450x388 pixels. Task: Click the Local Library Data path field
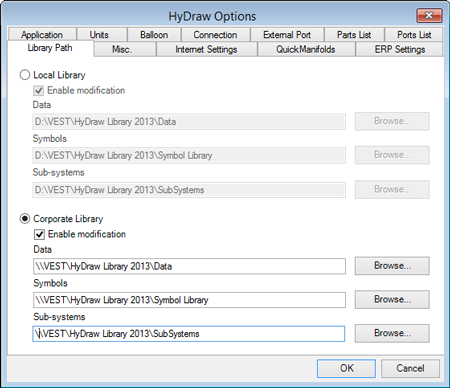(x=189, y=122)
